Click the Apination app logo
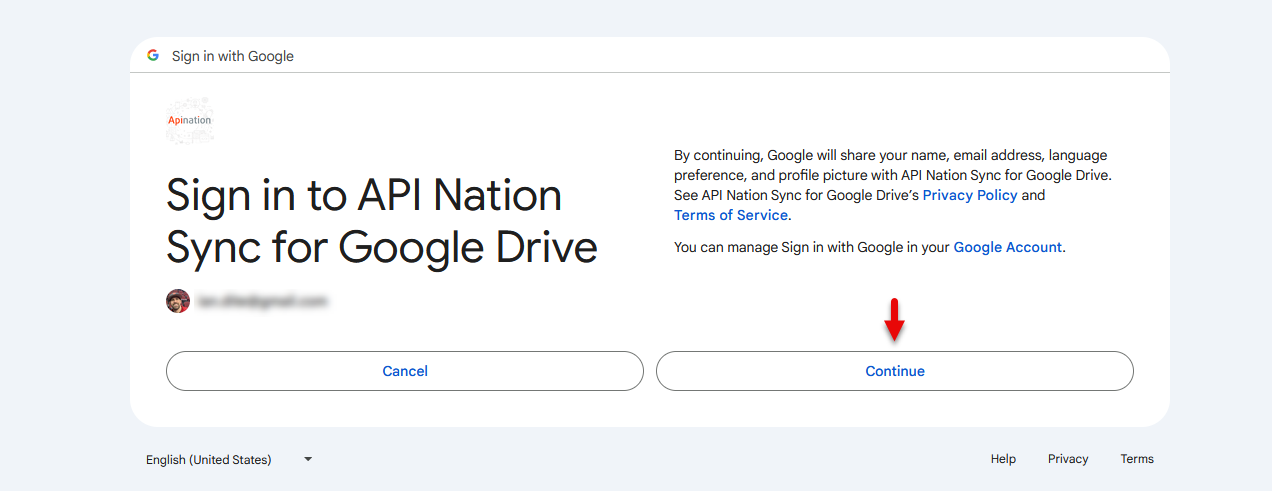 click(190, 120)
